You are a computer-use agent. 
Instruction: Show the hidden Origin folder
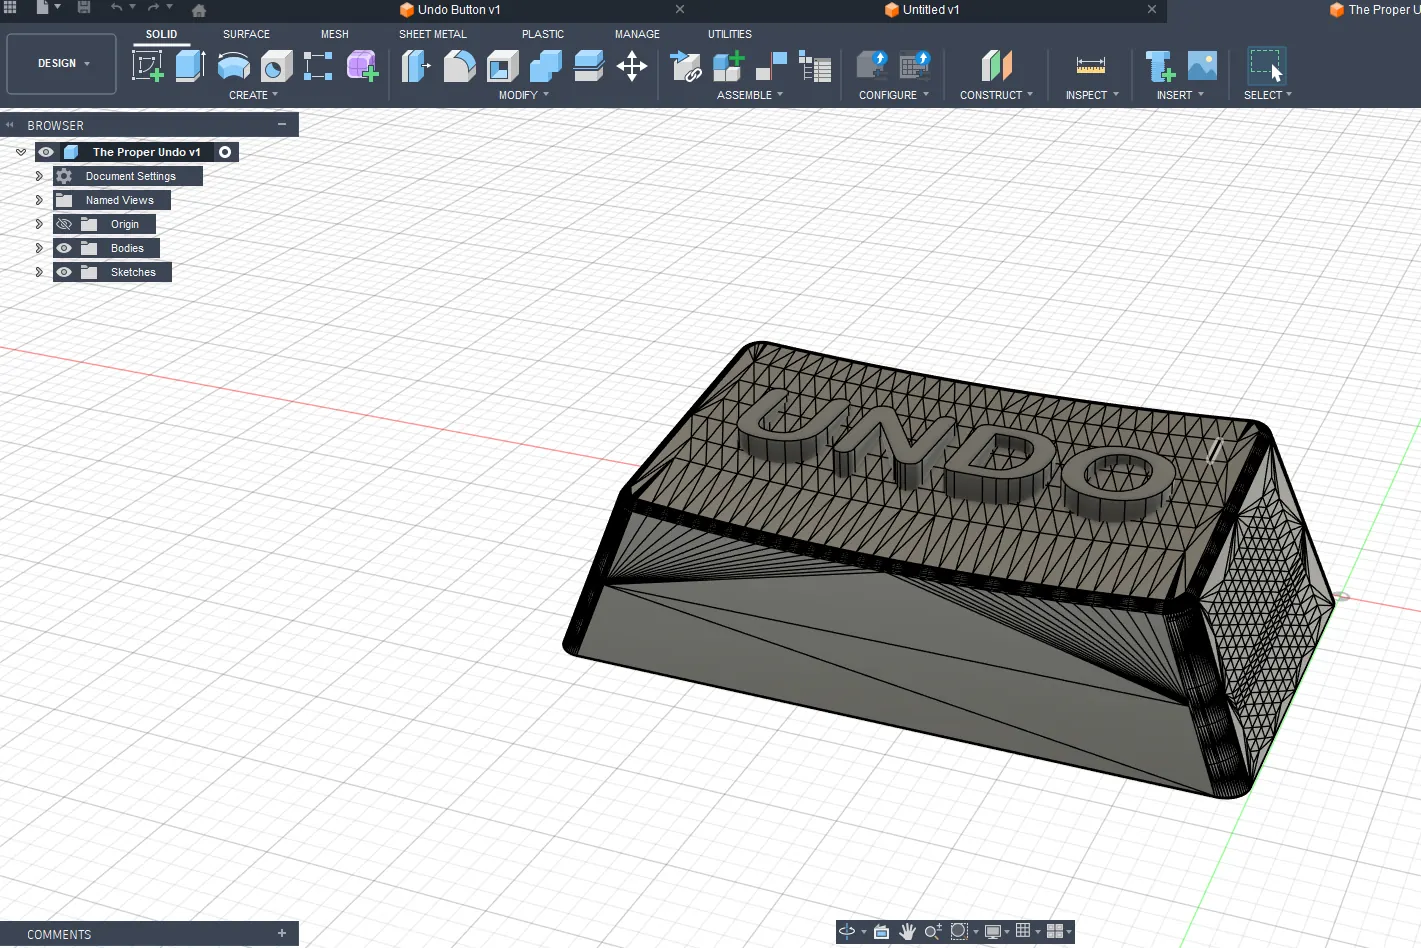point(64,224)
